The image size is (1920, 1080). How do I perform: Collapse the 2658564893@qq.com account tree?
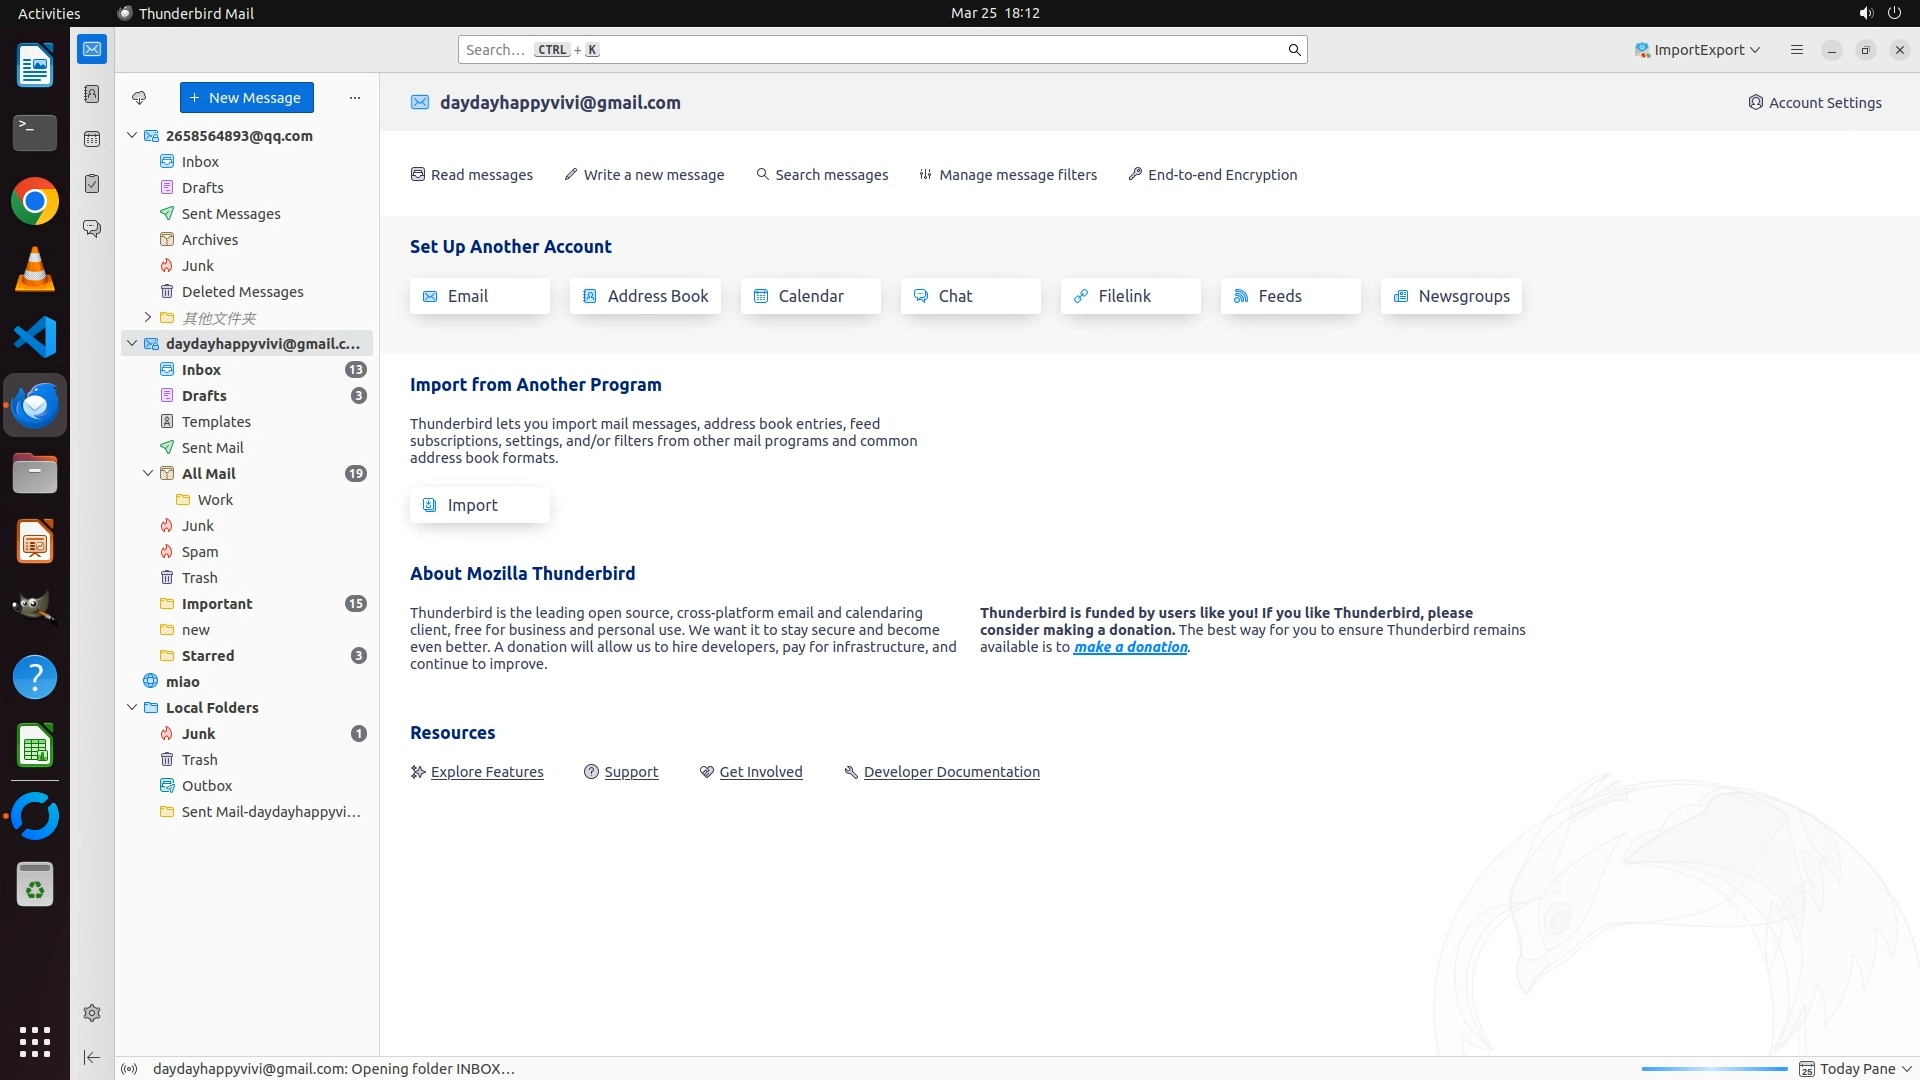tap(132, 136)
